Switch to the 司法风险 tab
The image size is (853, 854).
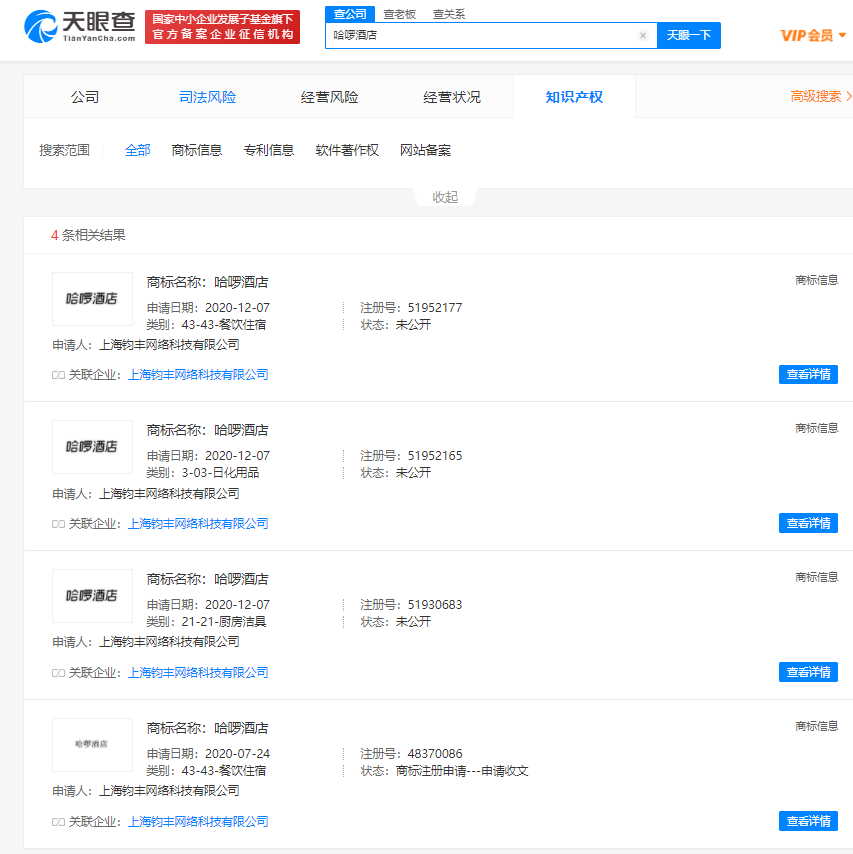(208, 97)
